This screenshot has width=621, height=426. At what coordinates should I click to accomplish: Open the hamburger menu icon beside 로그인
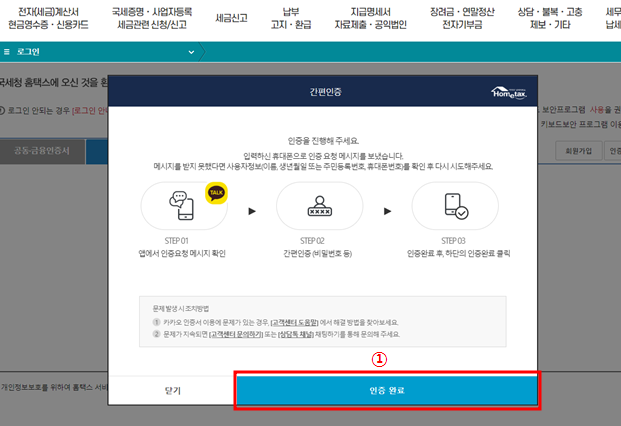[6, 52]
